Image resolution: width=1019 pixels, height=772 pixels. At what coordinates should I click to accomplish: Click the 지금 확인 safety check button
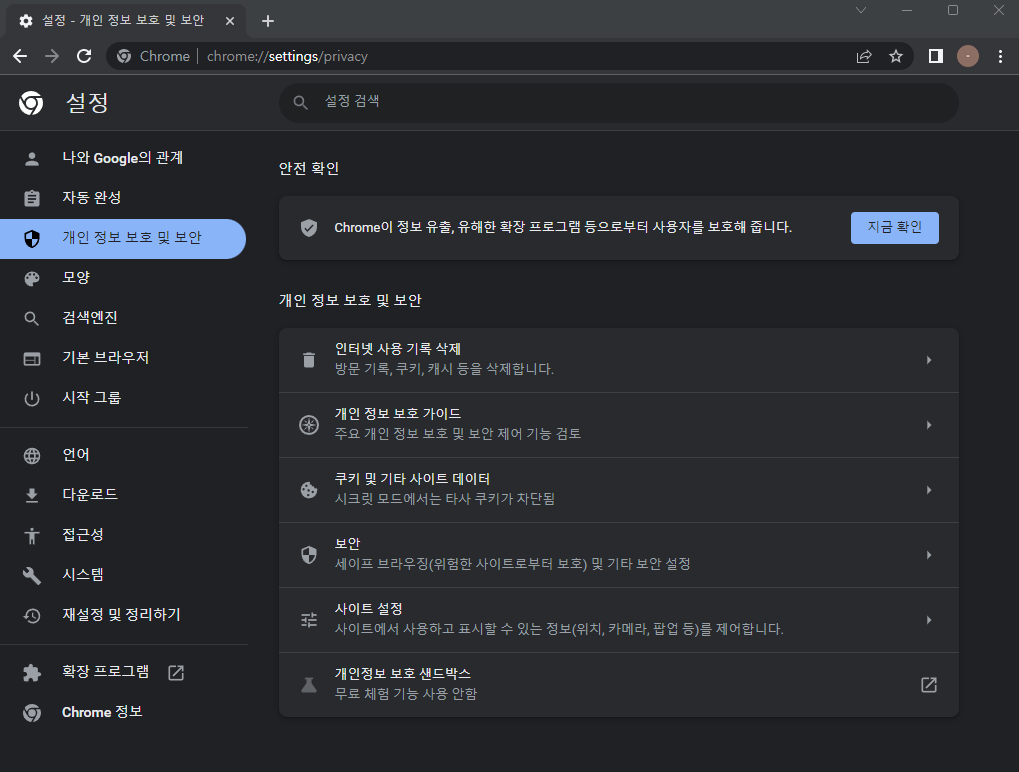pos(895,227)
